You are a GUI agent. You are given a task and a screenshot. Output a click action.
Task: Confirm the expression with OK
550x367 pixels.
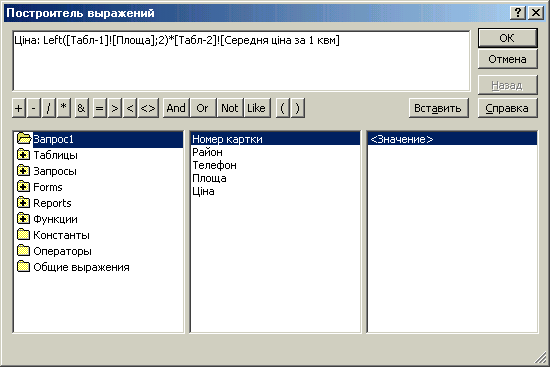507,38
